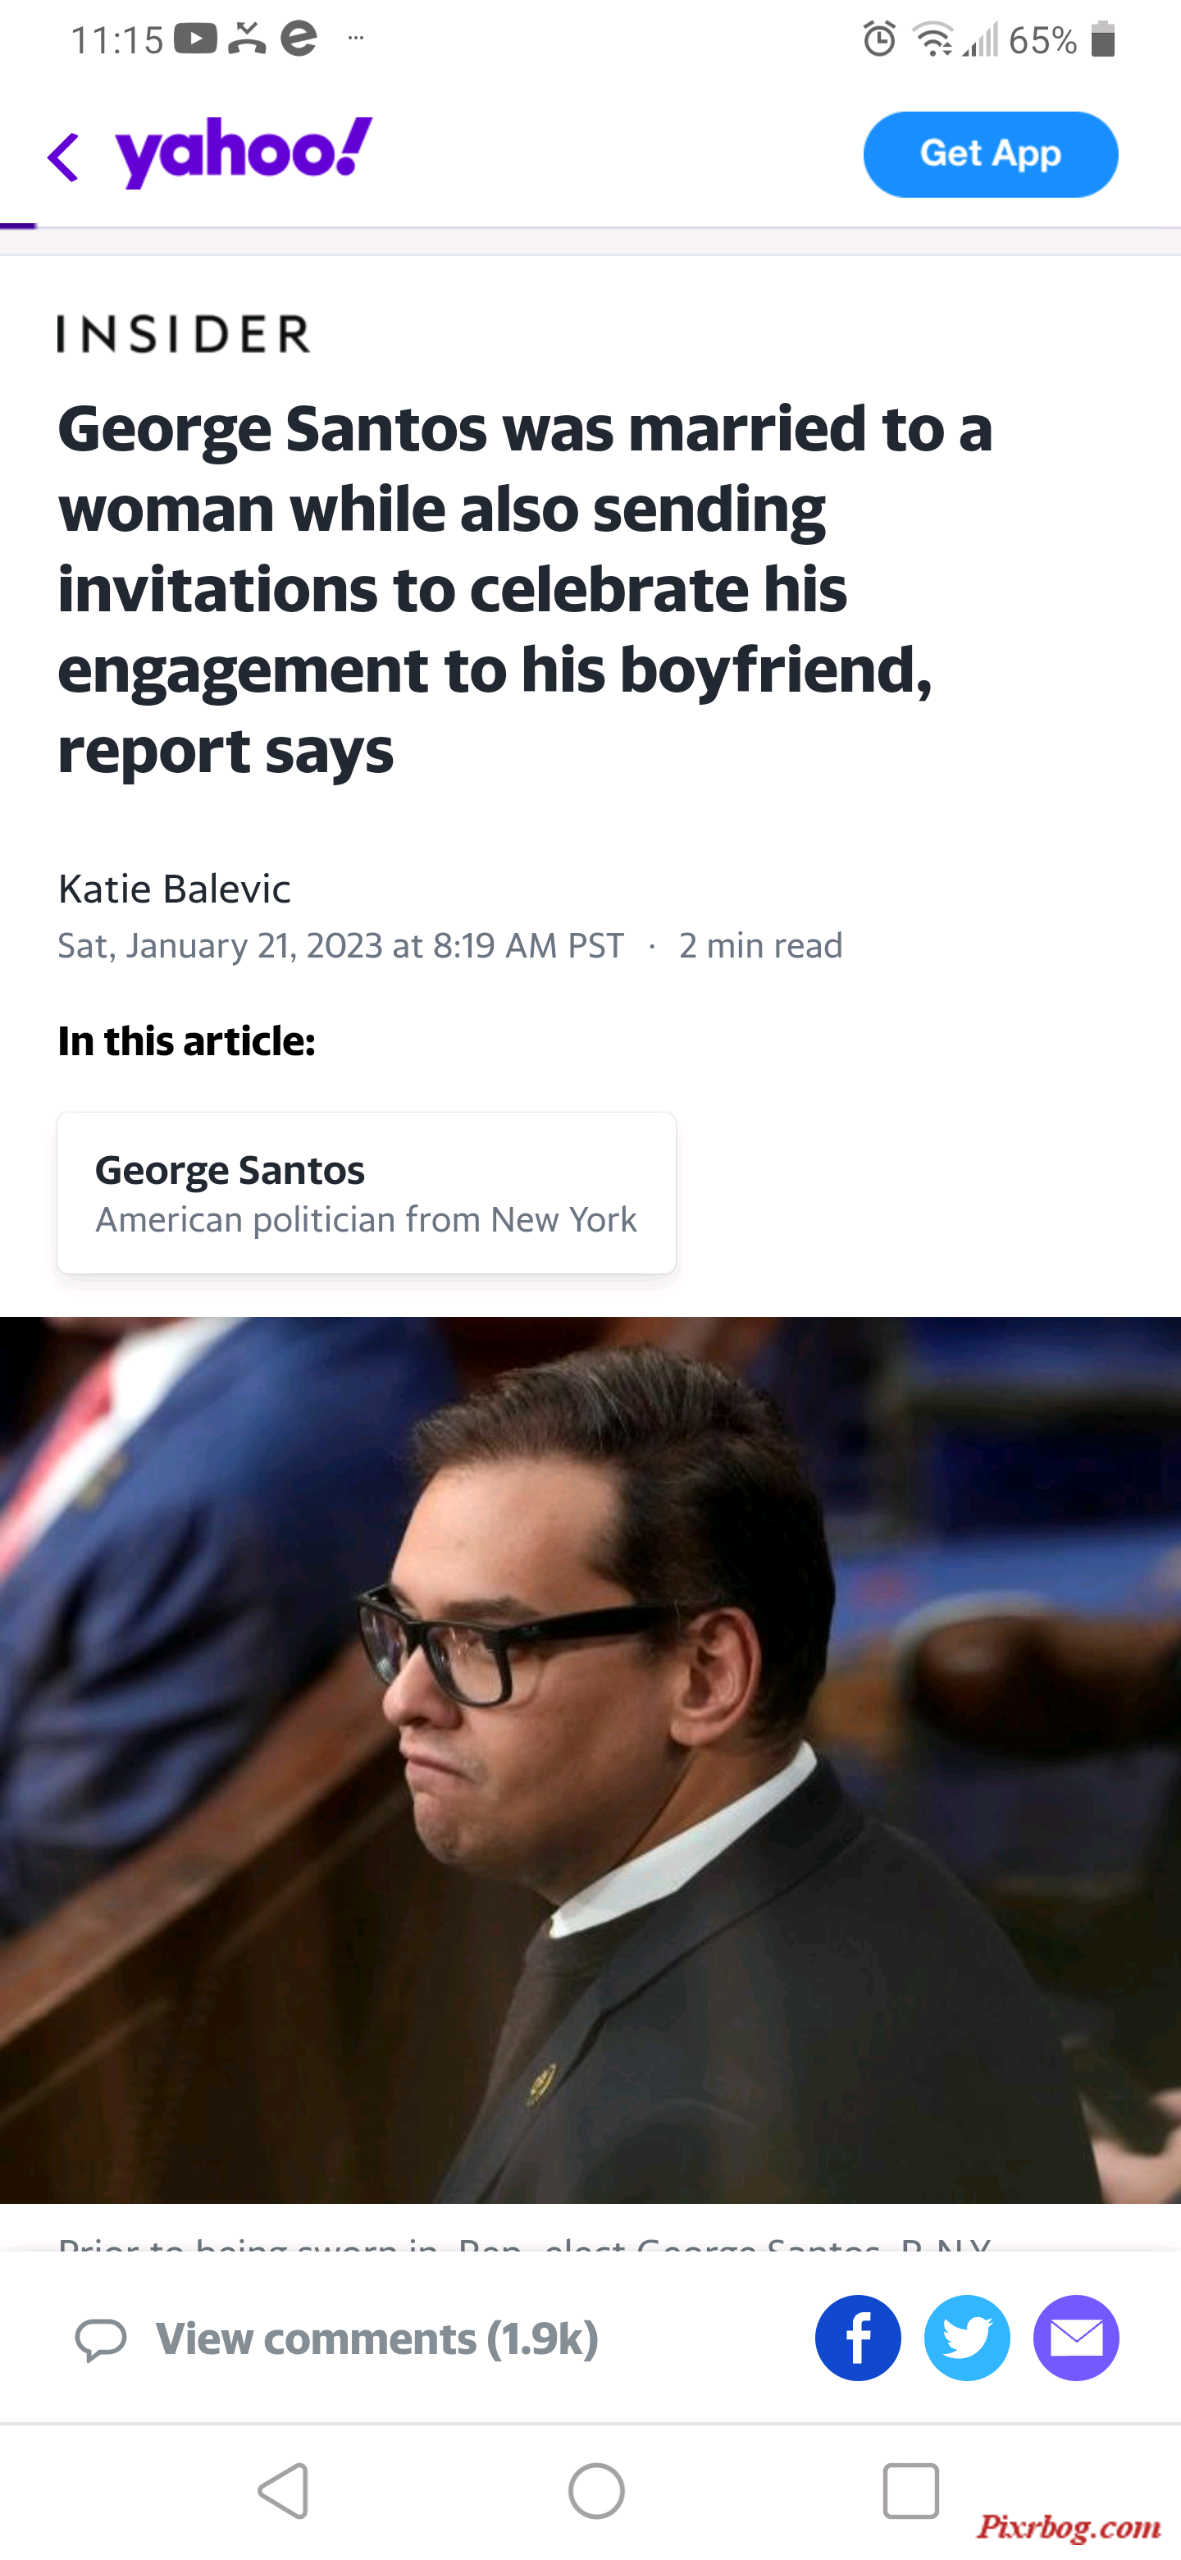The height and width of the screenshot is (2560, 1181).
Task: Share article via email icon
Action: 1075,2337
